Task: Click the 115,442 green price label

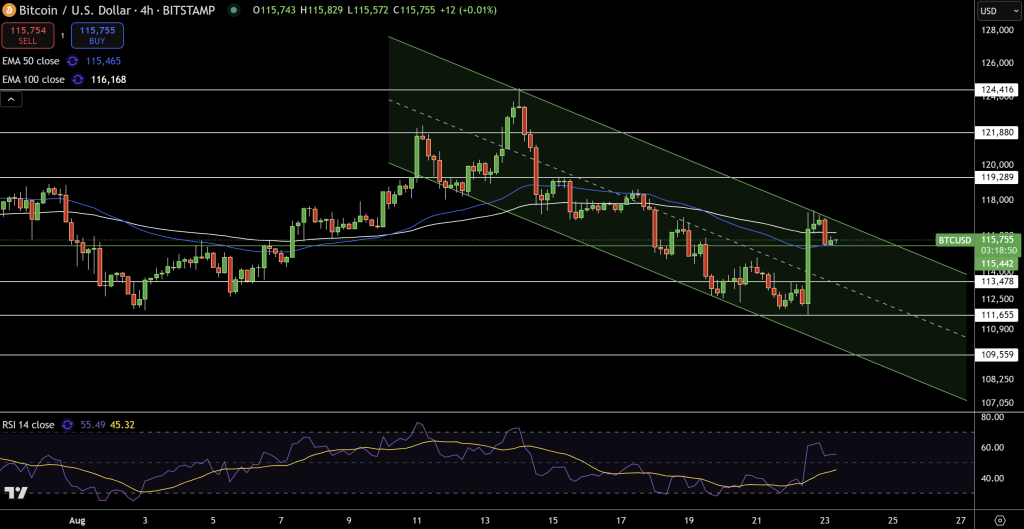Action: (997, 263)
